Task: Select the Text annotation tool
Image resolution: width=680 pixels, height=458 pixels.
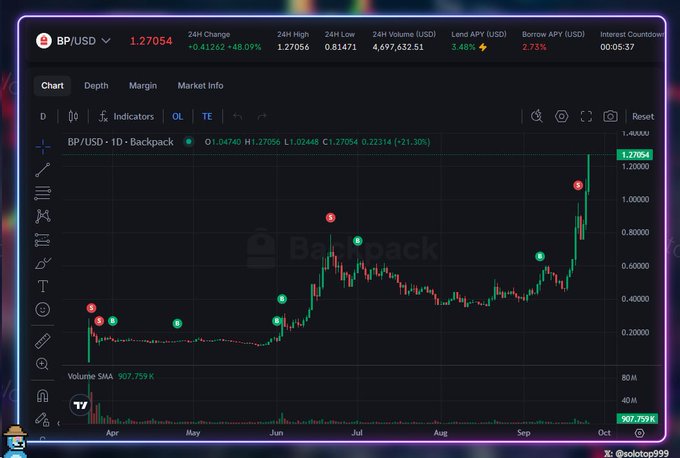Action: [42, 286]
